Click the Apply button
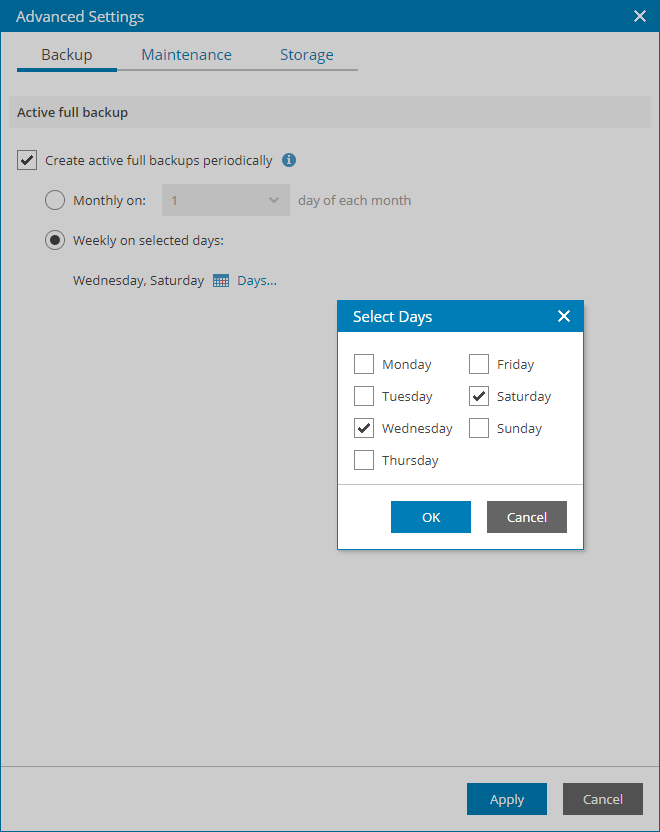Screen dimensions: 660x832 507,799
